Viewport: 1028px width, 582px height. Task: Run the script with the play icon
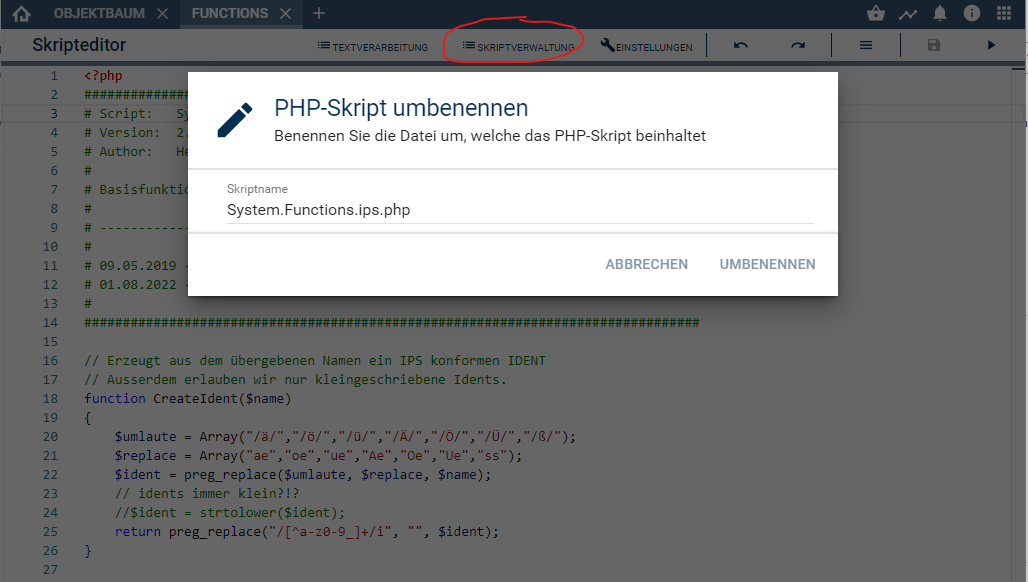(x=991, y=46)
